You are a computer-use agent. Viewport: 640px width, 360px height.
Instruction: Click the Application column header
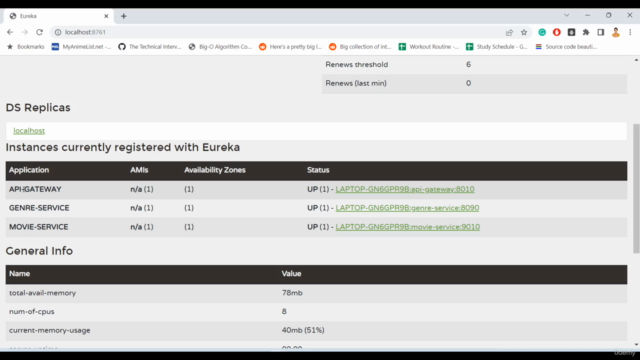(29, 170)
